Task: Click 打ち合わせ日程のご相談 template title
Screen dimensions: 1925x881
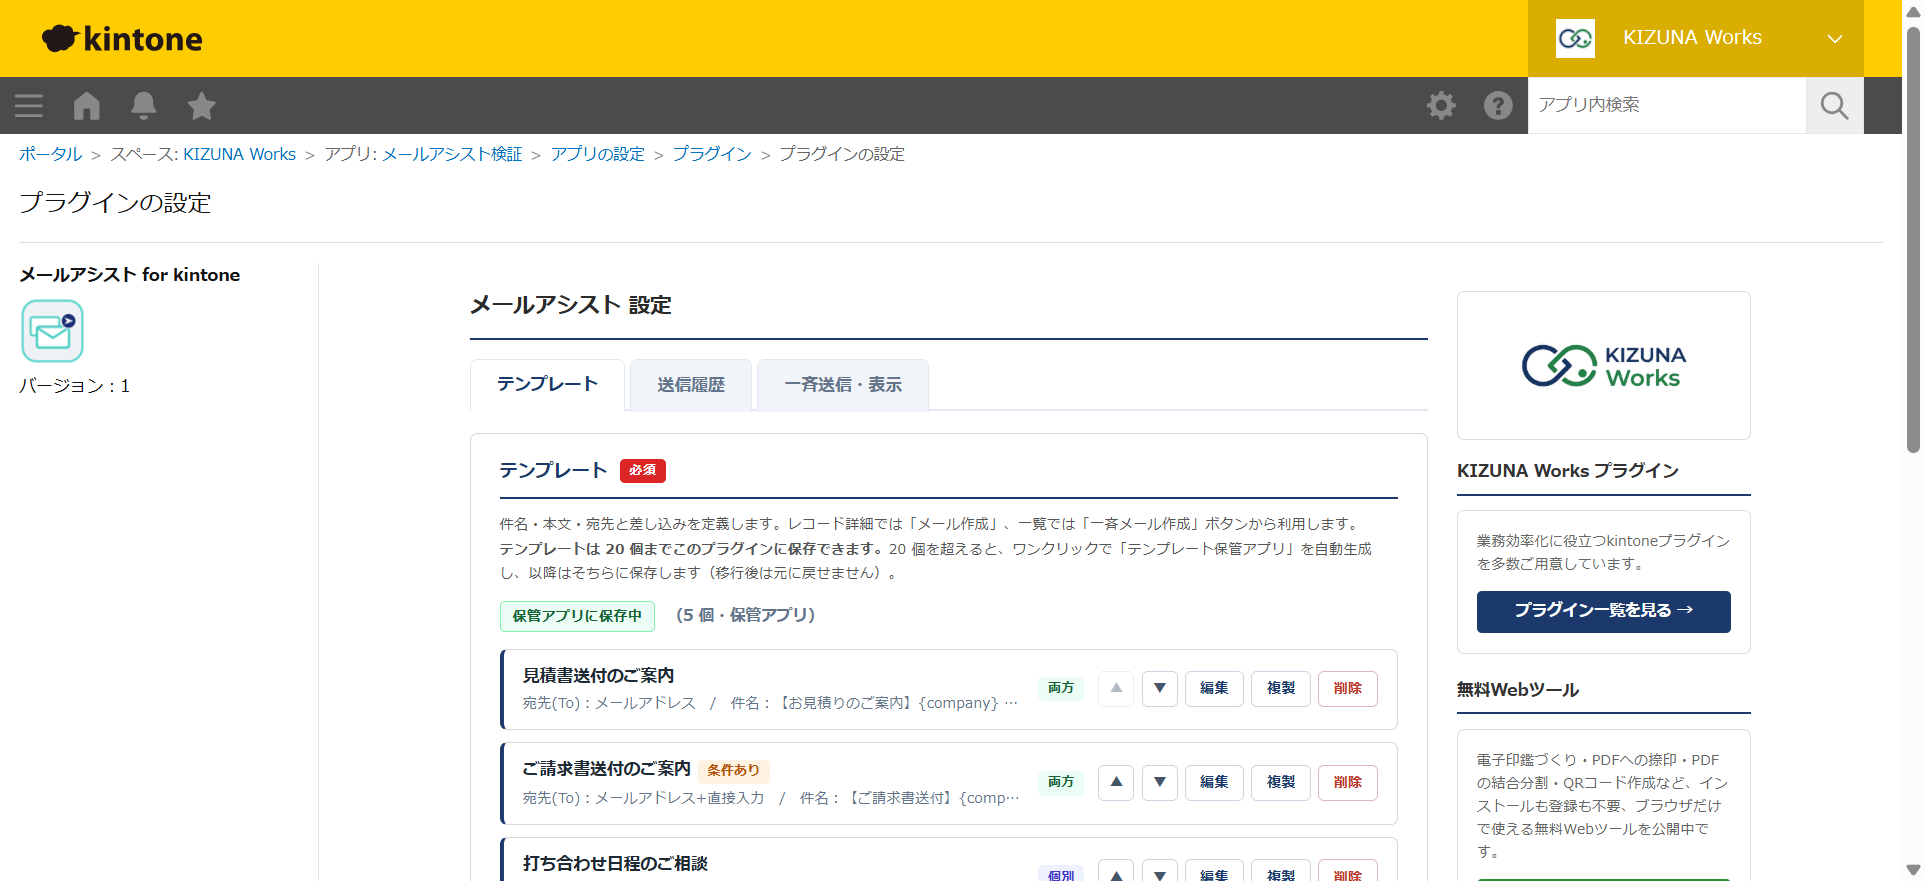Action: pyautogui.click(x=615, y=863)
